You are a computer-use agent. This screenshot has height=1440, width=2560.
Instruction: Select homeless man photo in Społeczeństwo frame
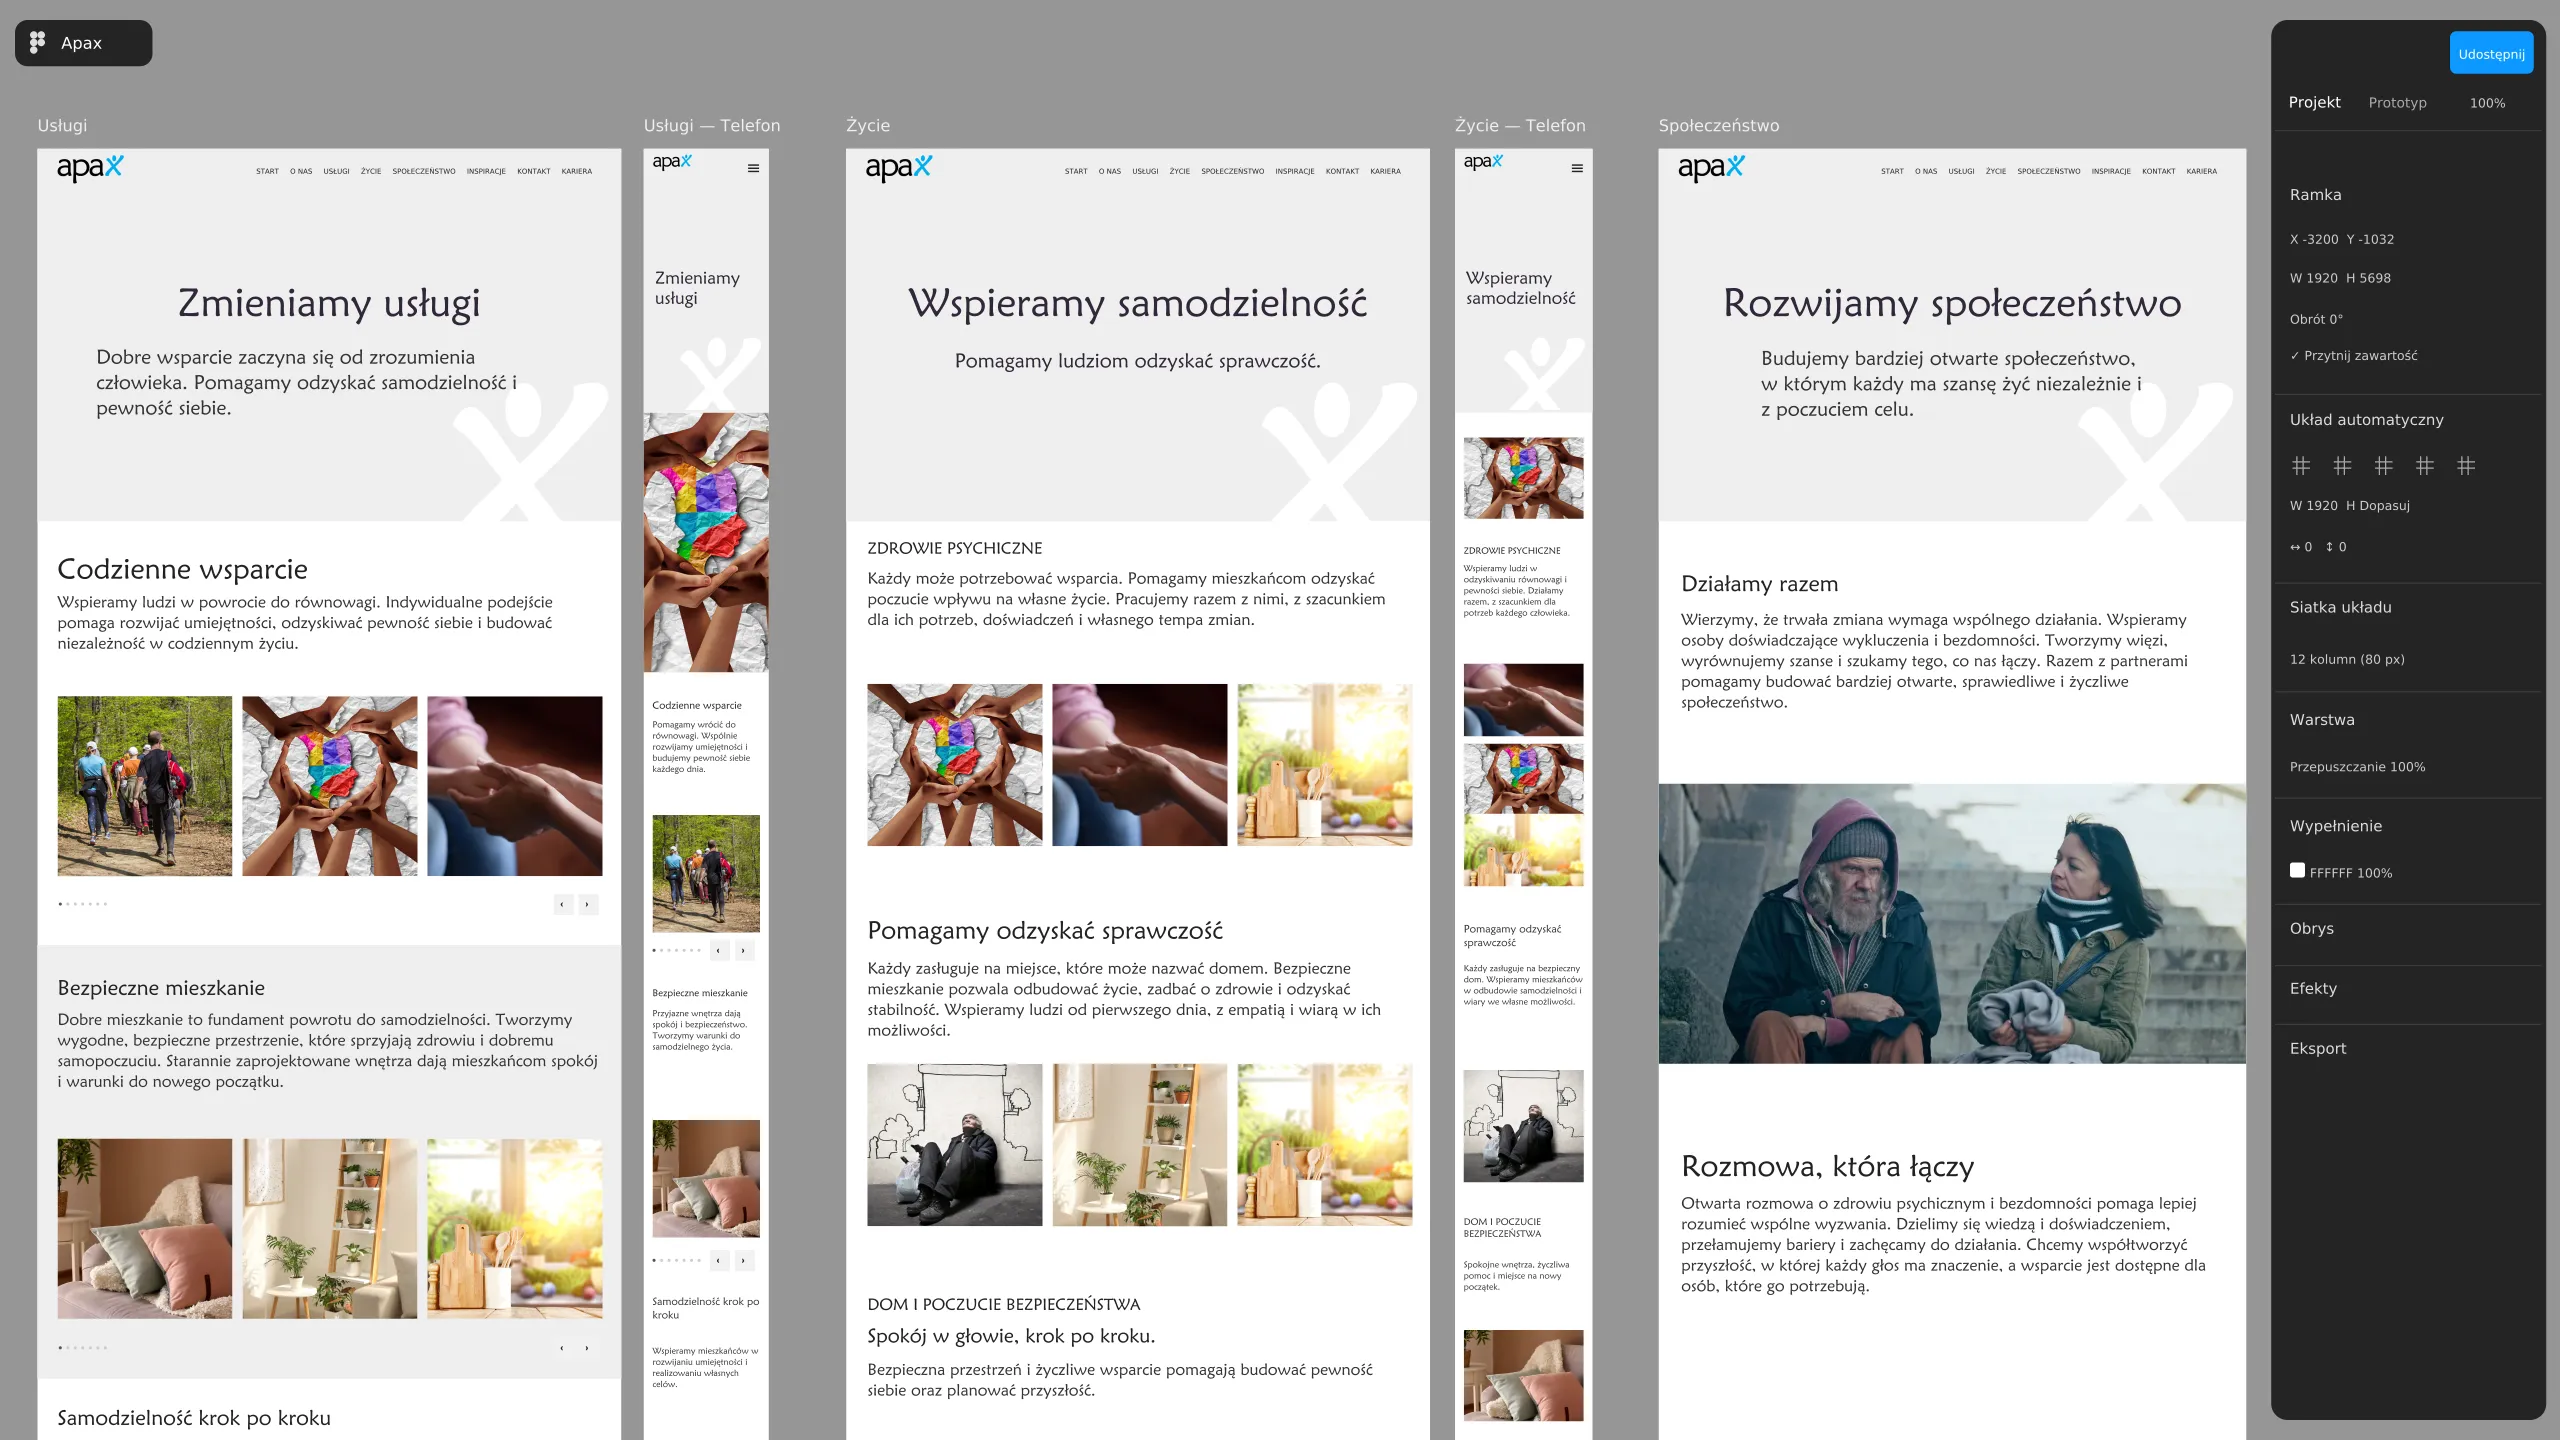pos(1952,923)
